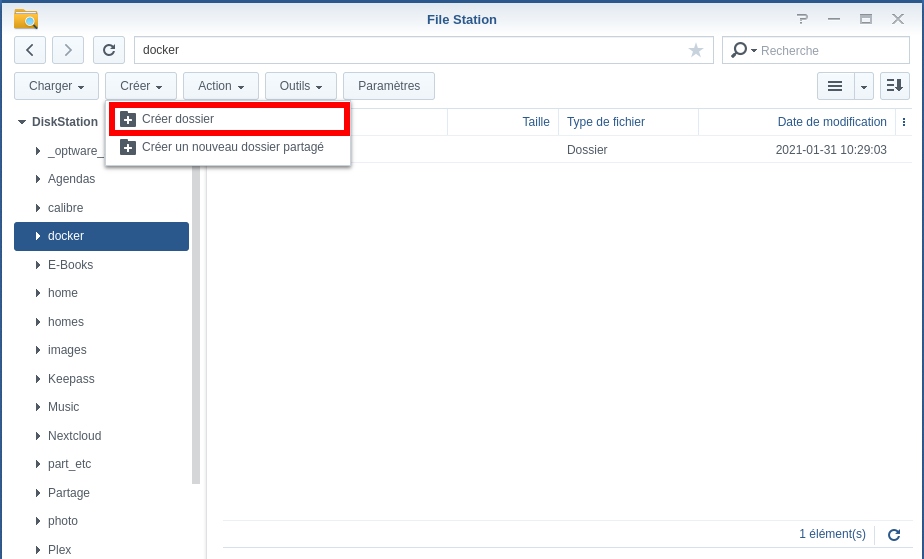This screenshot has height=559, width=924.
Task: Expand the Nextcloud folder tree arrow
Action: pyautogui.click(x=37, y=436)
